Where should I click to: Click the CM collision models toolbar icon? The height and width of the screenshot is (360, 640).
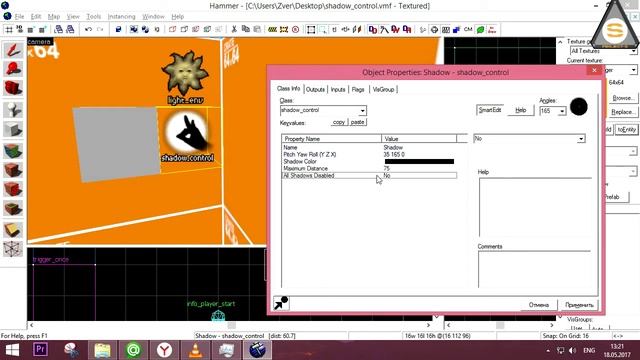point(468,29)
